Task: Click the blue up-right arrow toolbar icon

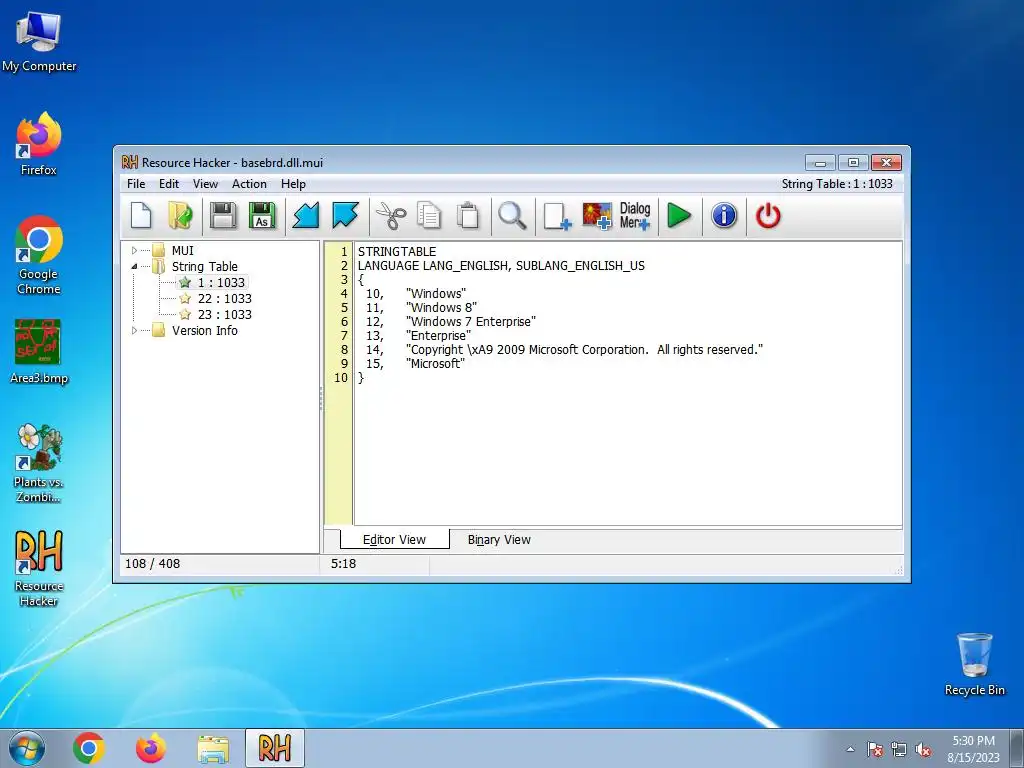Action: 345,216
